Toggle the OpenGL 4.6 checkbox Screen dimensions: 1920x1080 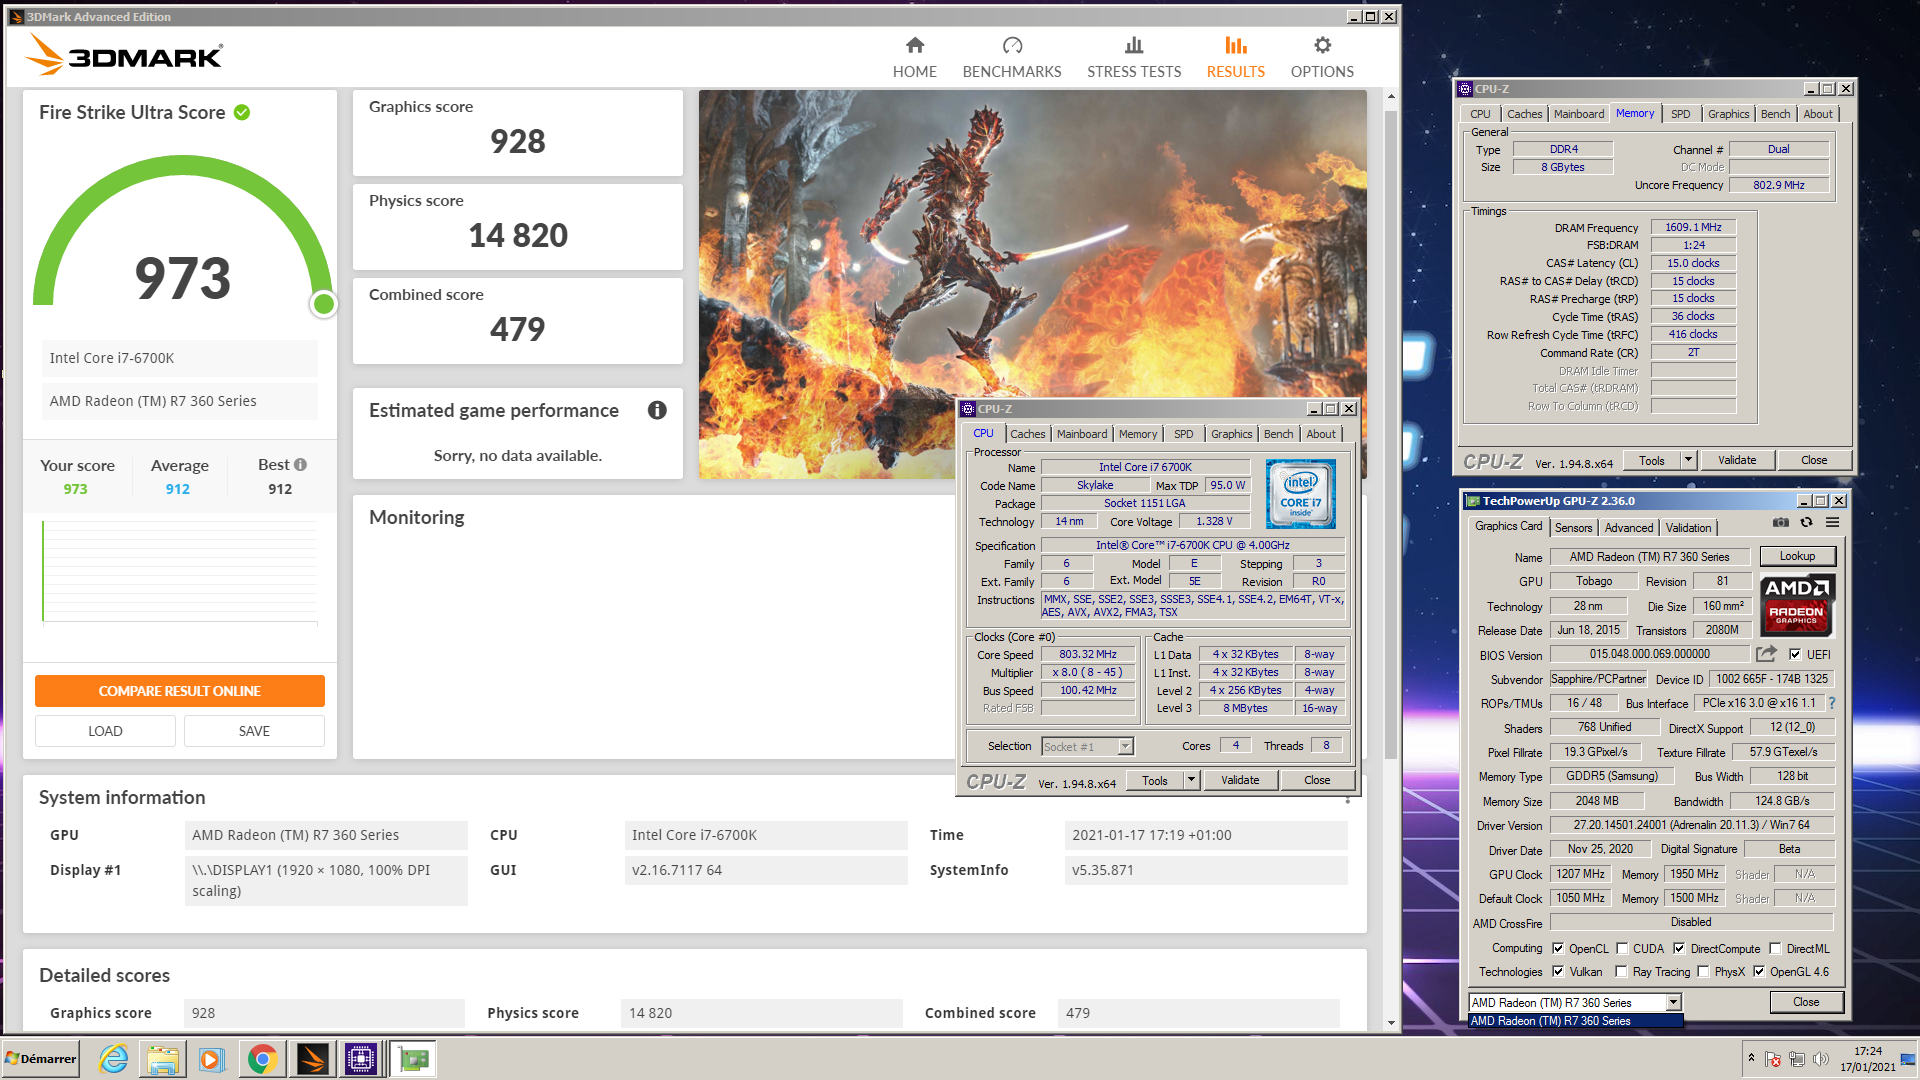(1759, 971)
